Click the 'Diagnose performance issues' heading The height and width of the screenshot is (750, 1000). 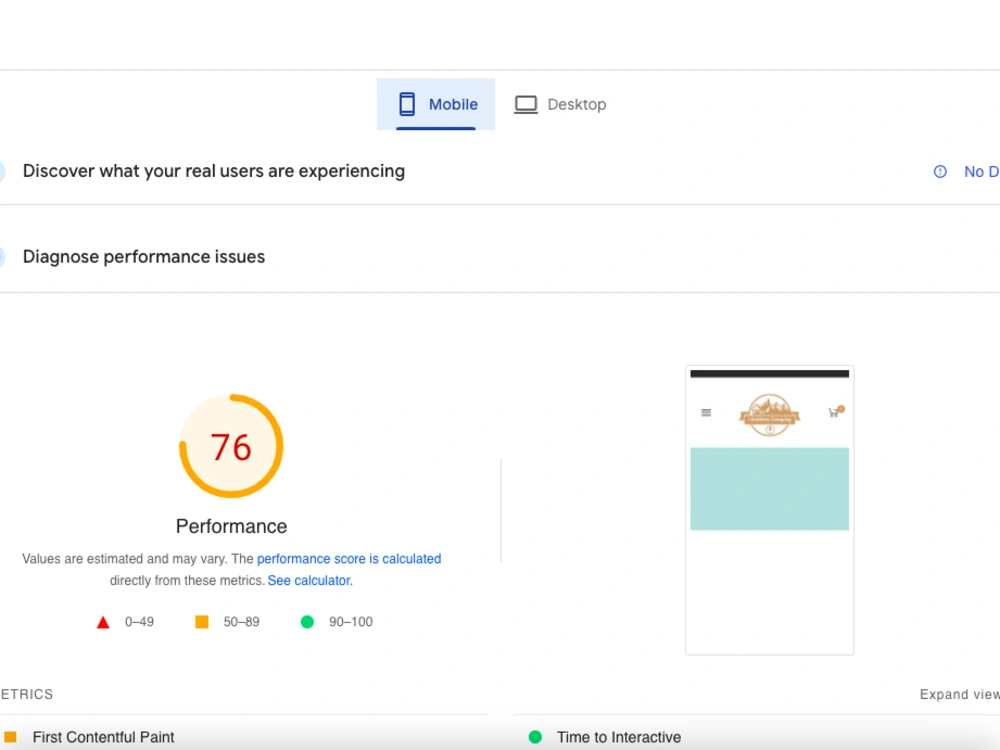pyautogui.click(x=143, y=256)
